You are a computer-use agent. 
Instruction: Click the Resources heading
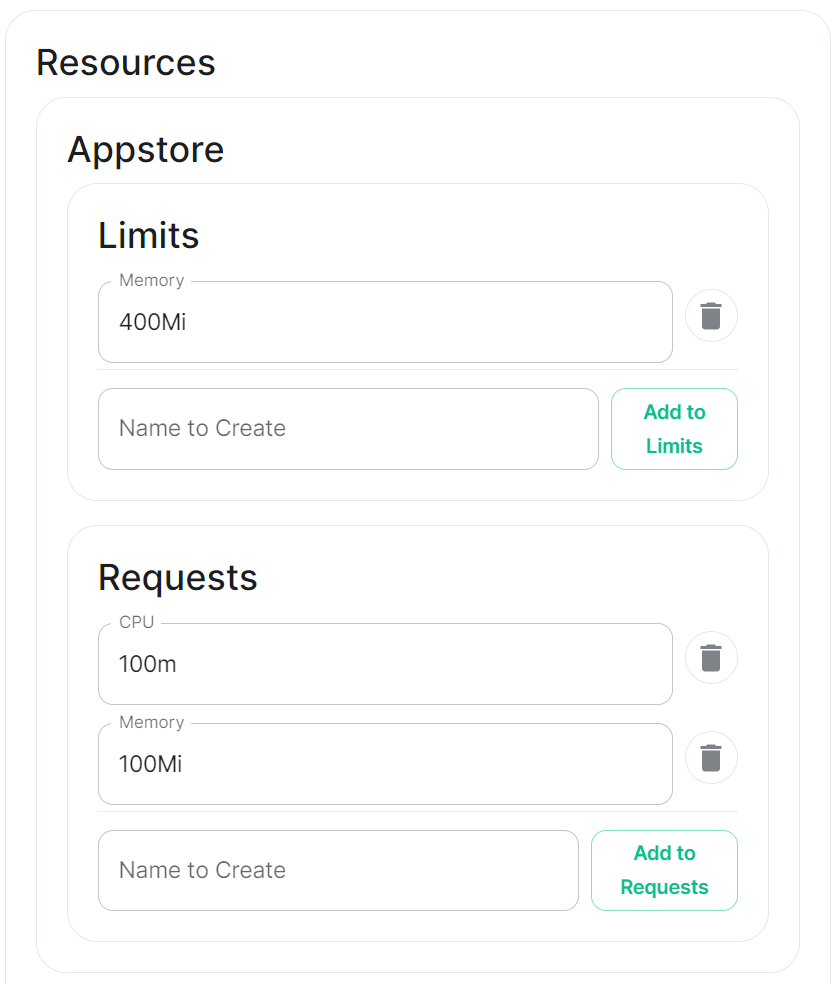click(126, 63)
